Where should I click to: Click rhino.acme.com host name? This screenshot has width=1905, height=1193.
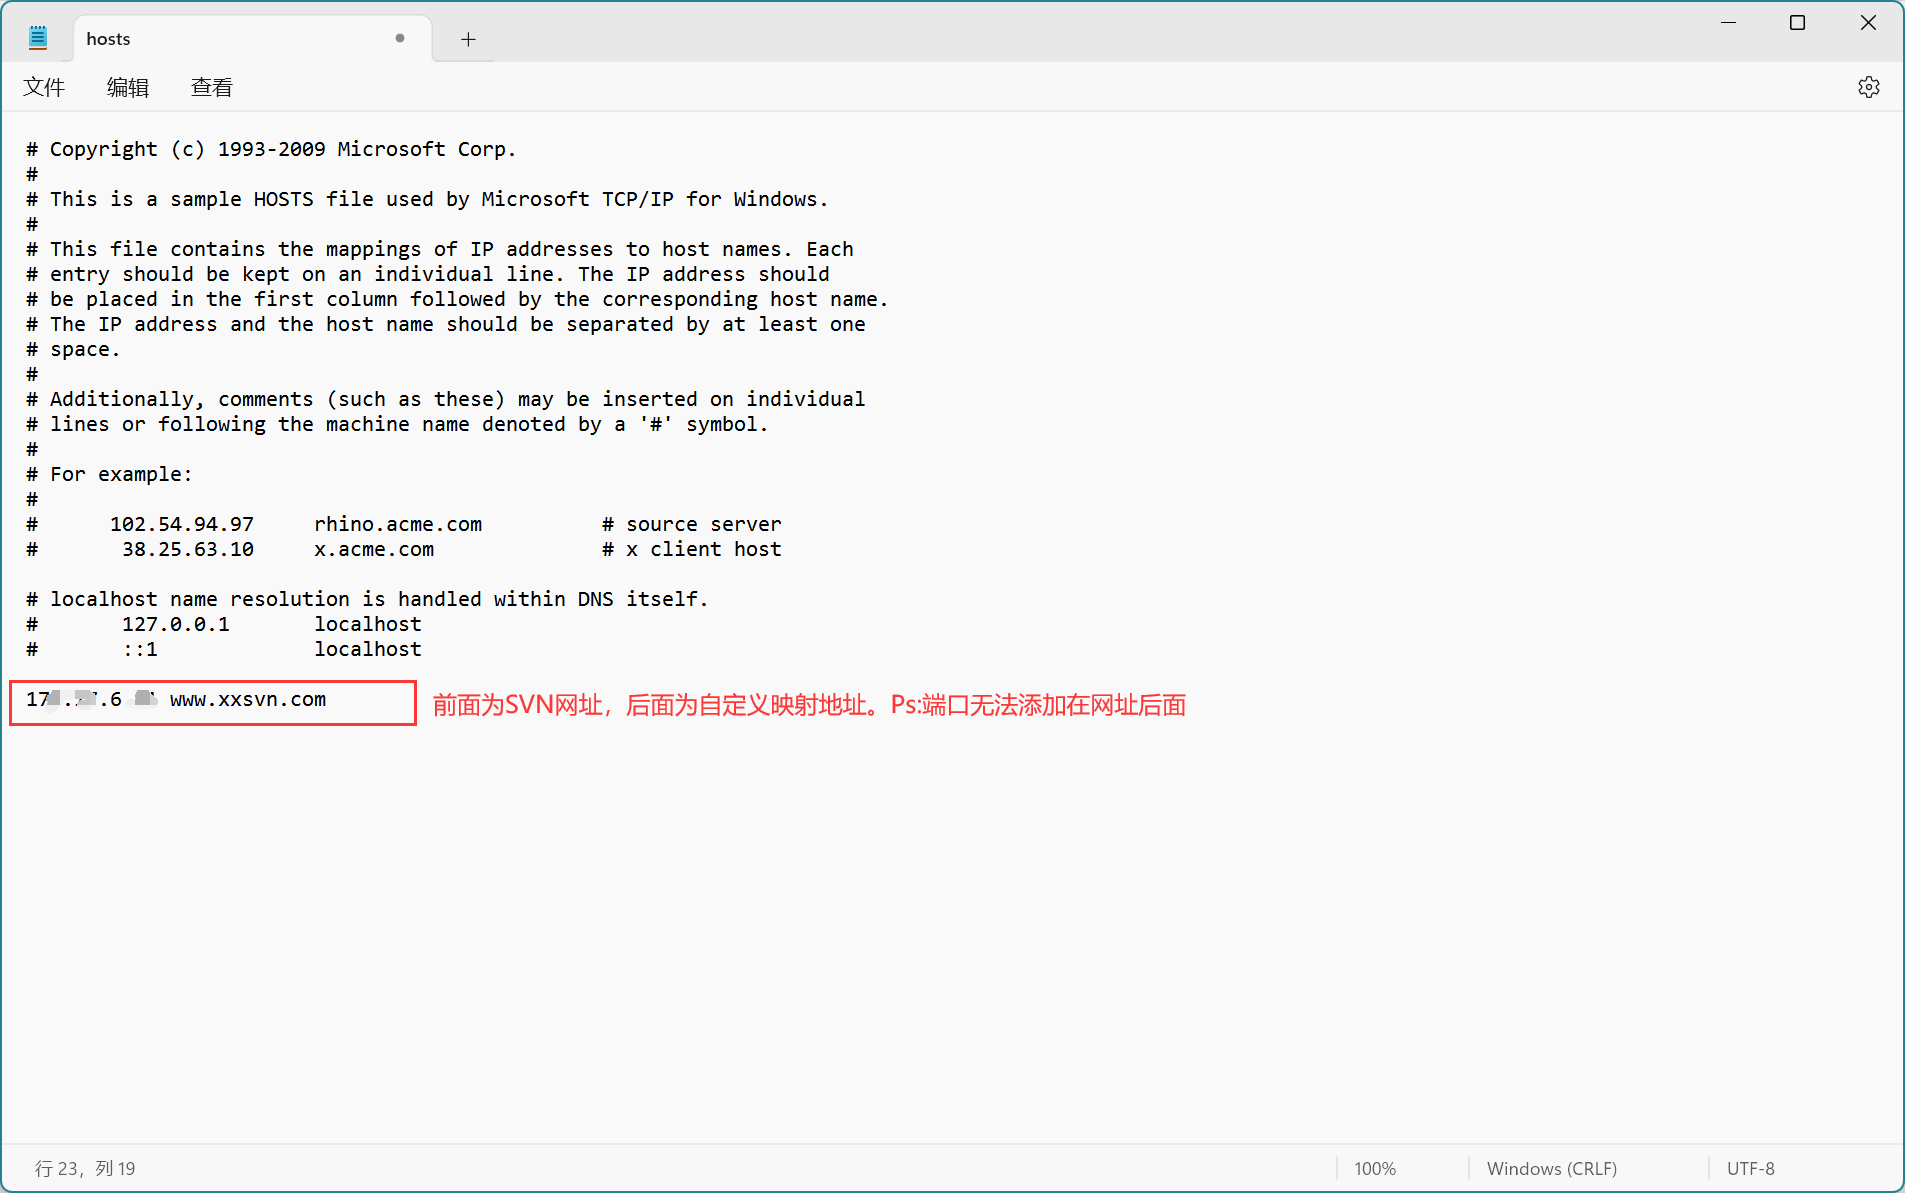[x=398, y=524]
